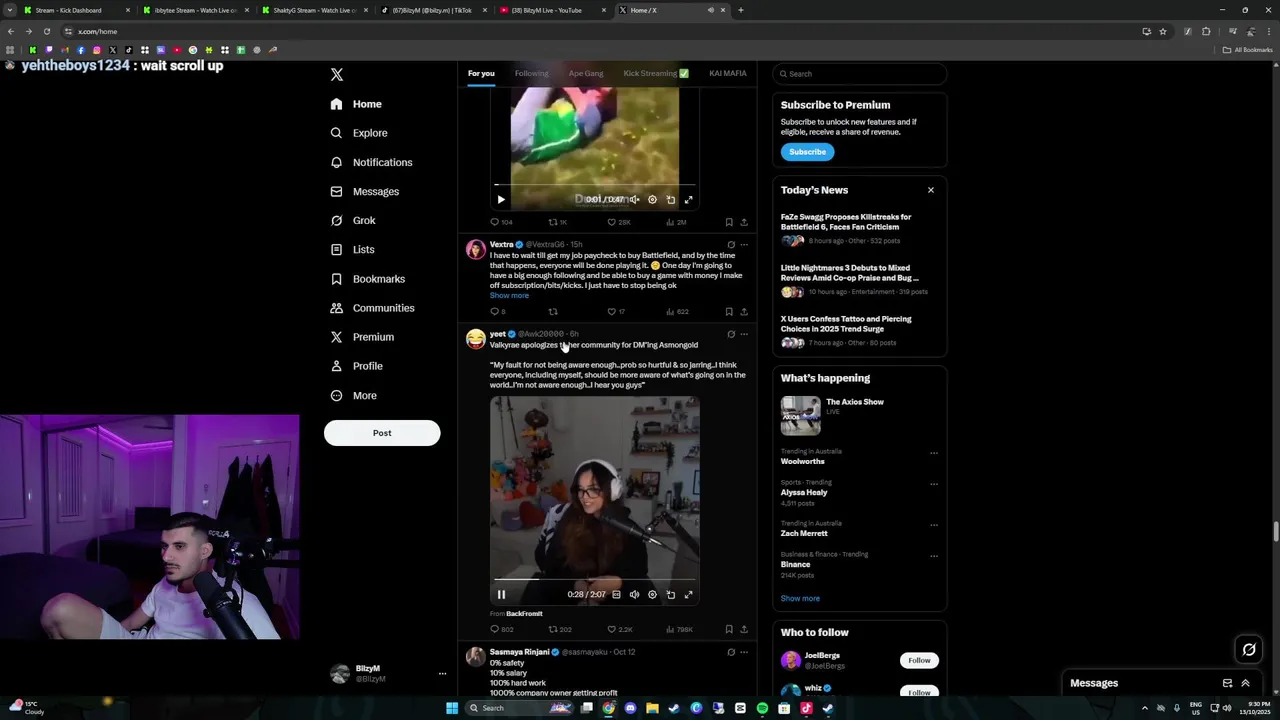Open more options on Sasmaya Rinjani's post

point(744,652)
